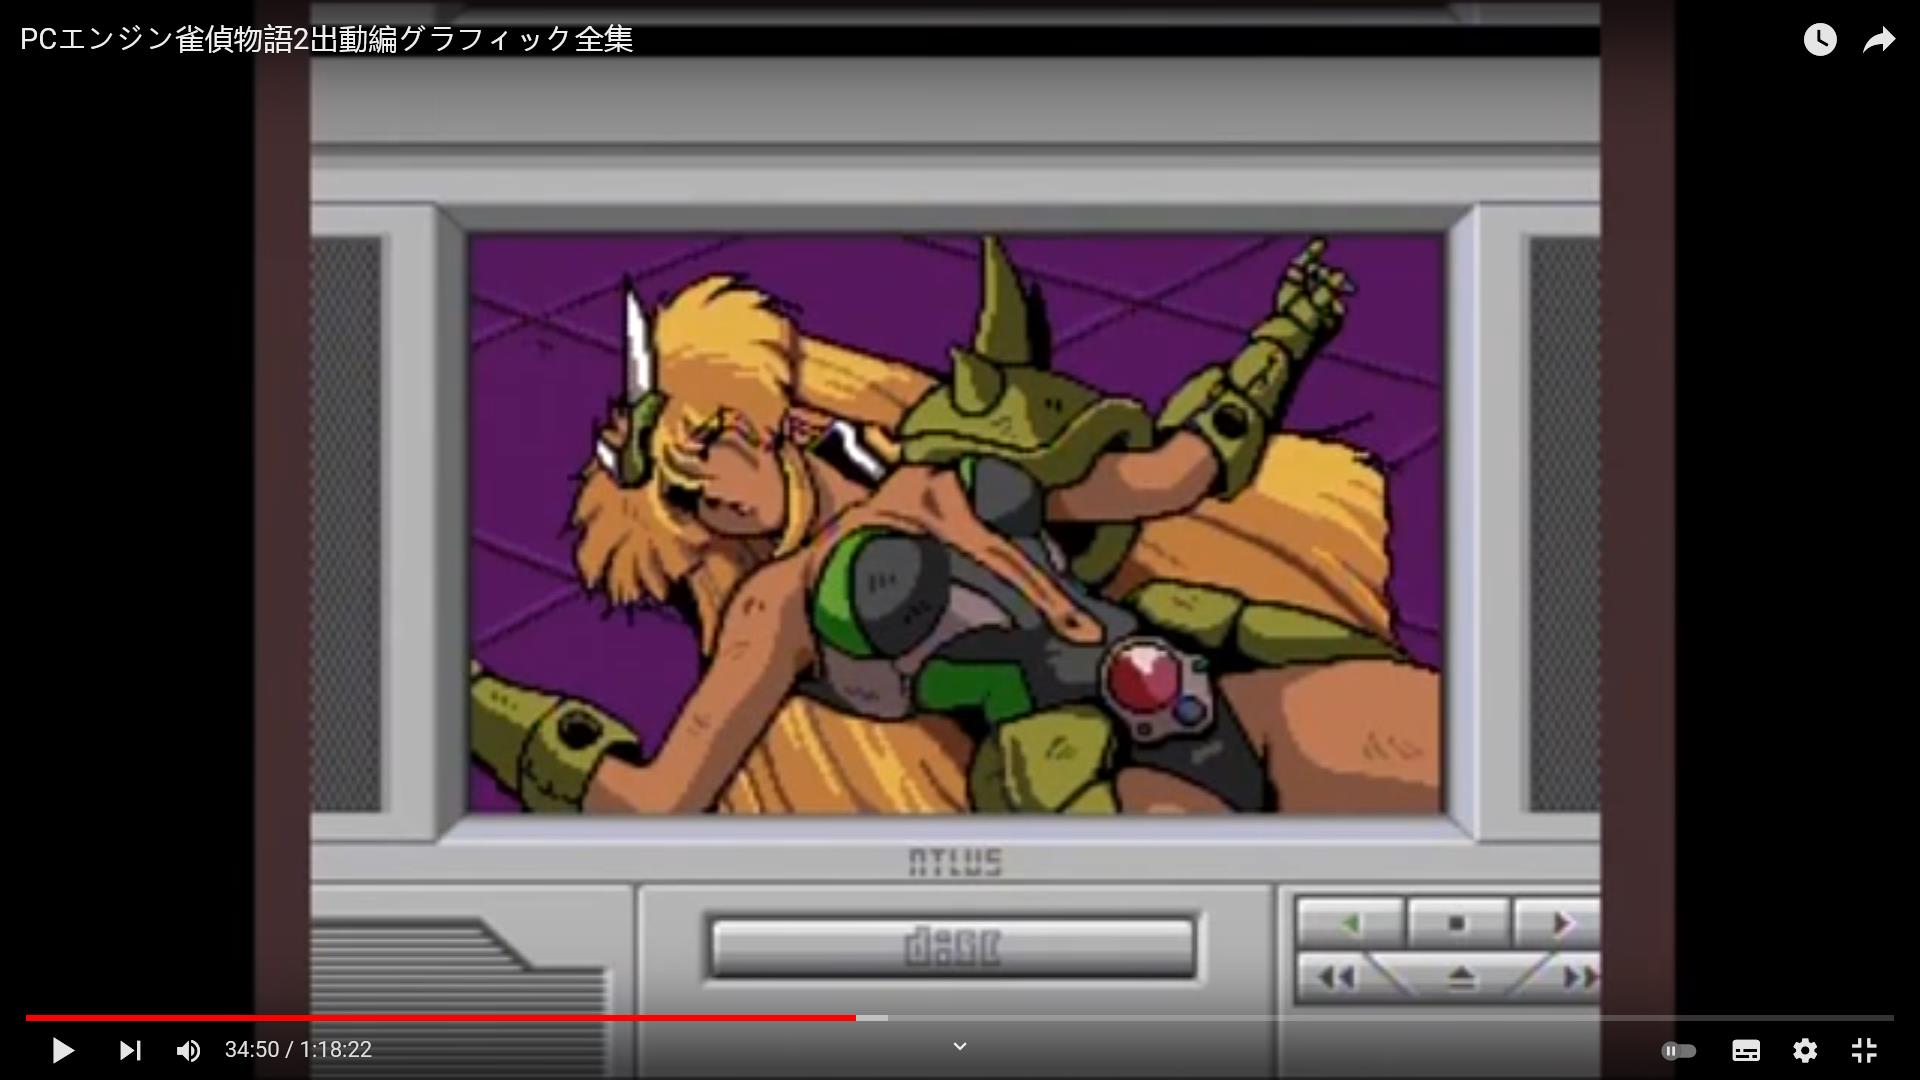Image resolution: width=1920 pixels, height=1080 pixels.
Task: Play the paused video
Action: click(x=62, y=1050)
